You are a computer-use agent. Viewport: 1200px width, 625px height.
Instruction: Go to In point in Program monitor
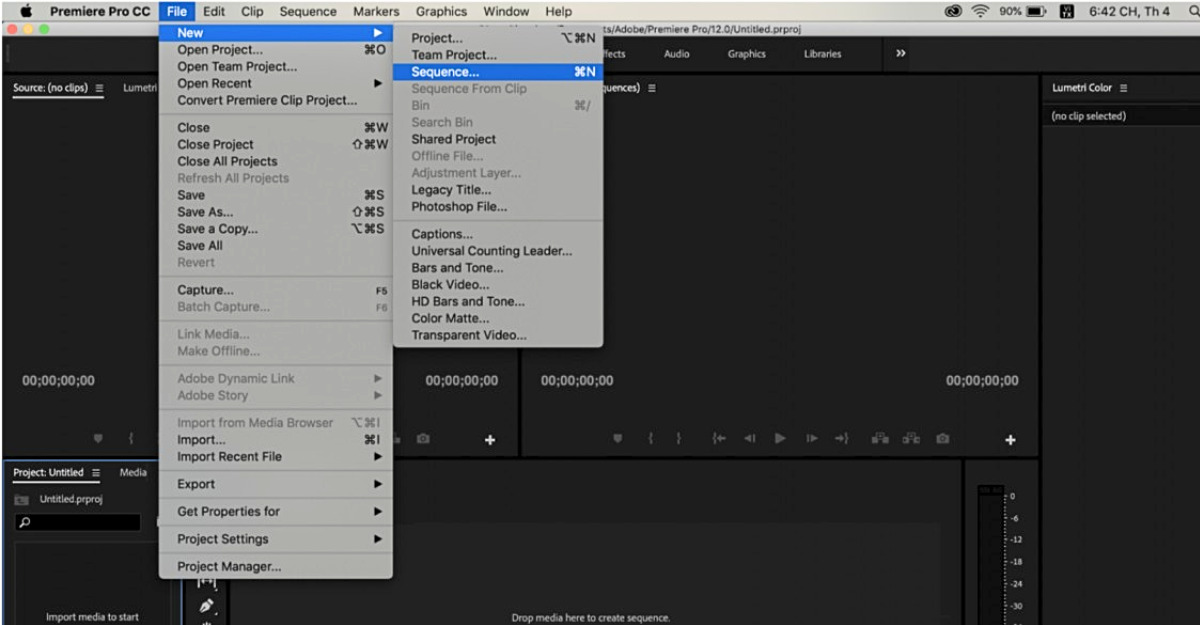[x=718, y=439]
